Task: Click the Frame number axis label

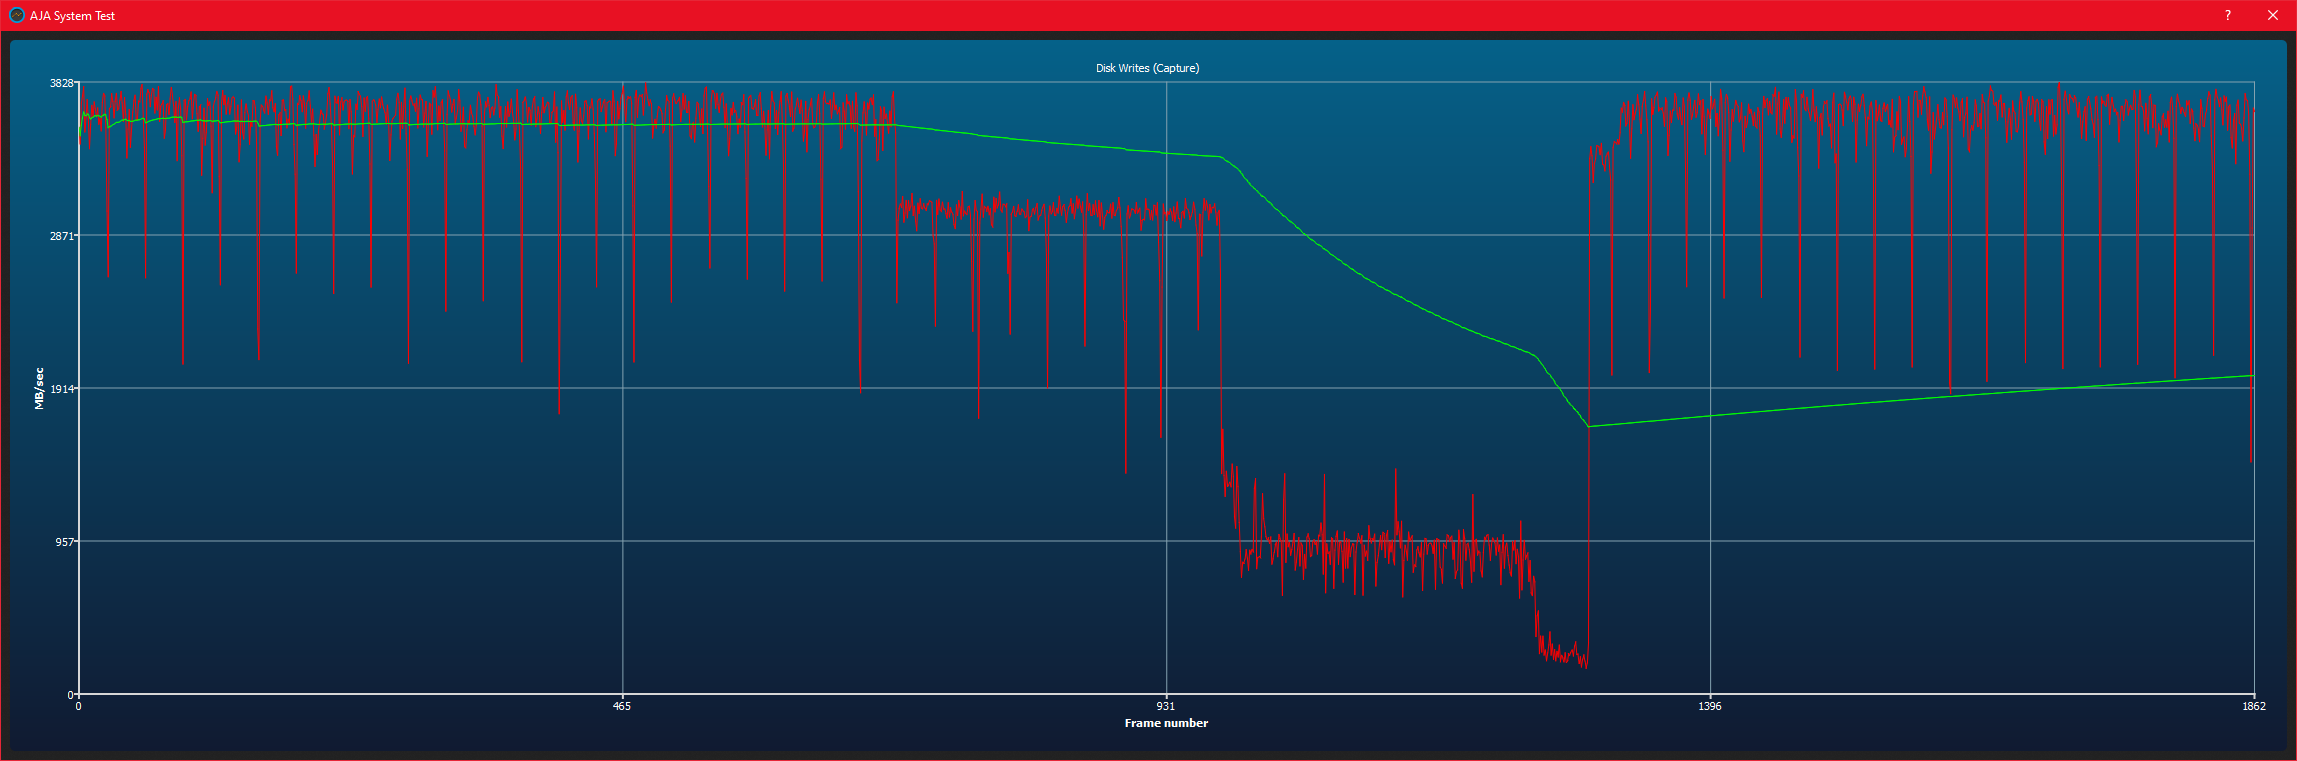Action: (1166, 723)
